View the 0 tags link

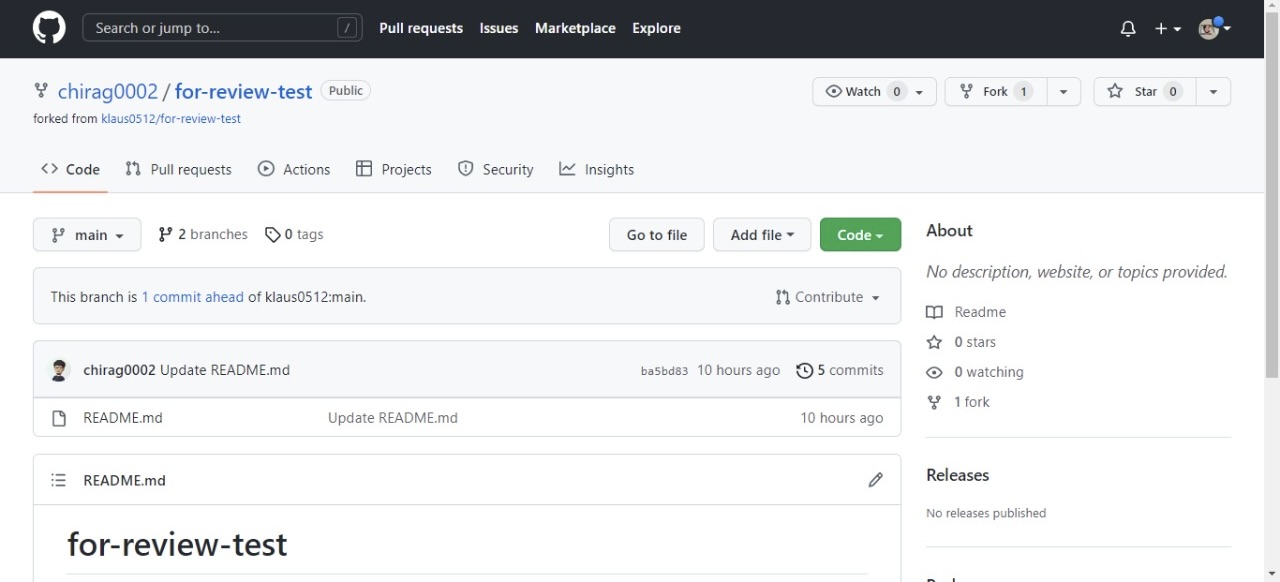pos(294,234)
